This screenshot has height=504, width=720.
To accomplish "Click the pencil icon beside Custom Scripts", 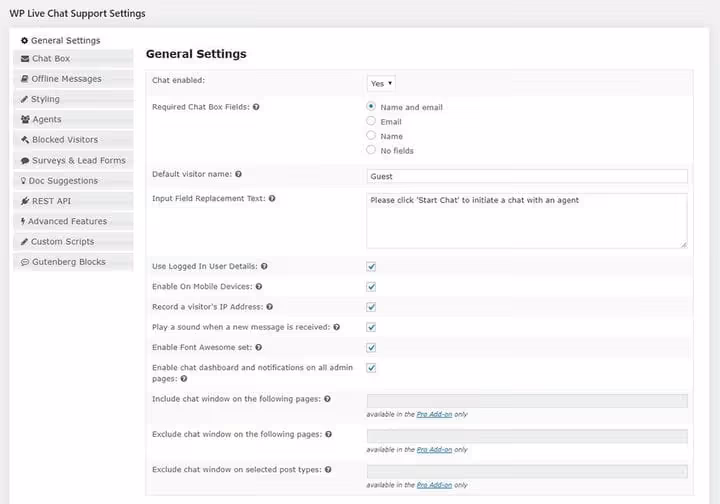I will click(24, 241).
